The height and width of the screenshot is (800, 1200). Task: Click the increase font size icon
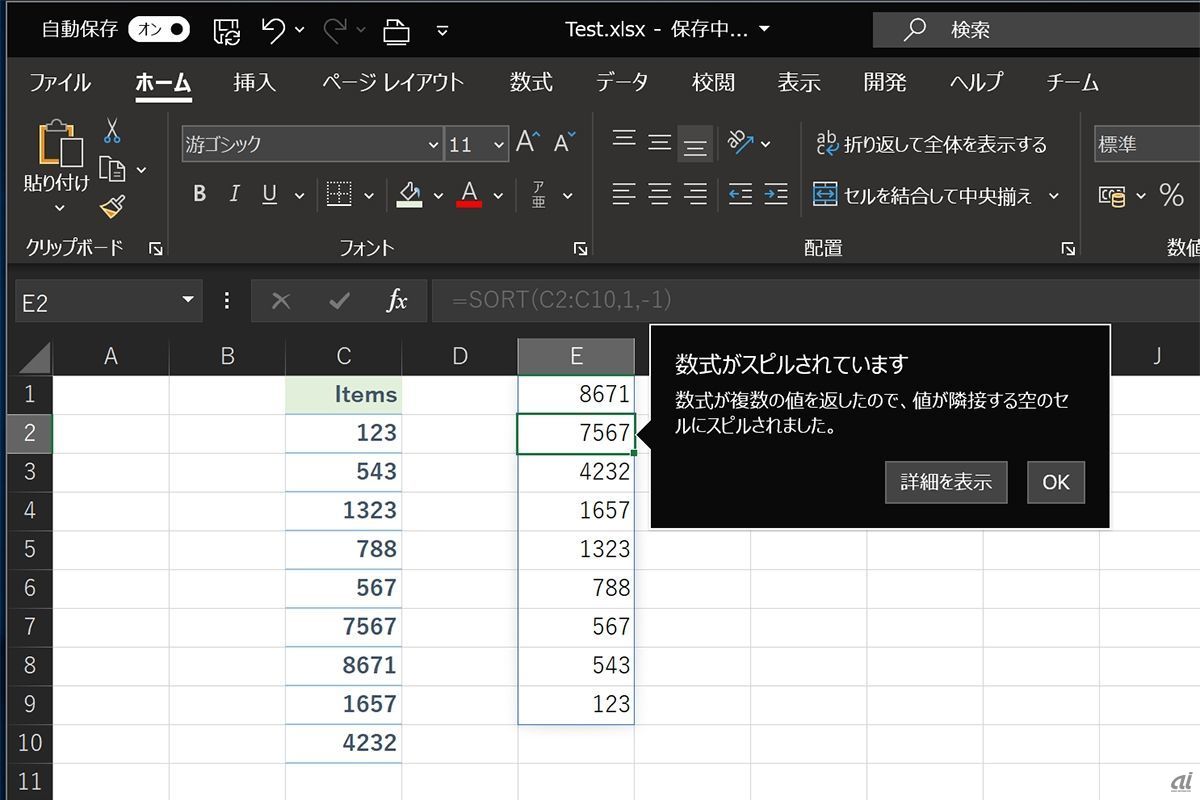(x=527, y=143)
